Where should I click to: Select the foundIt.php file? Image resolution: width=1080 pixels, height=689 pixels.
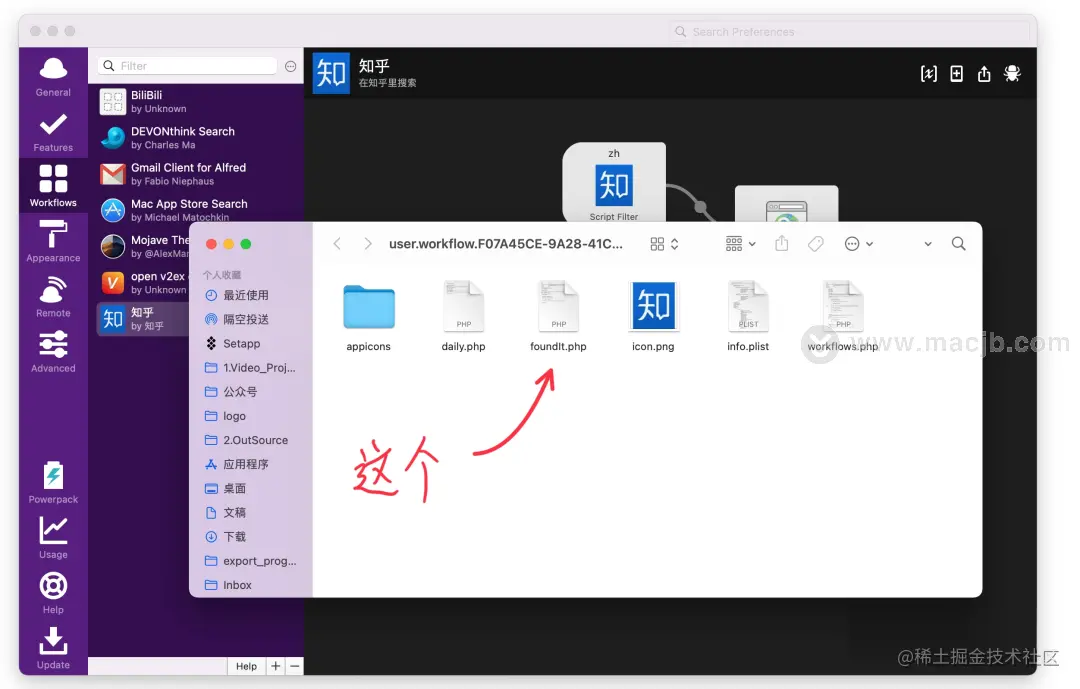(558, 317)
